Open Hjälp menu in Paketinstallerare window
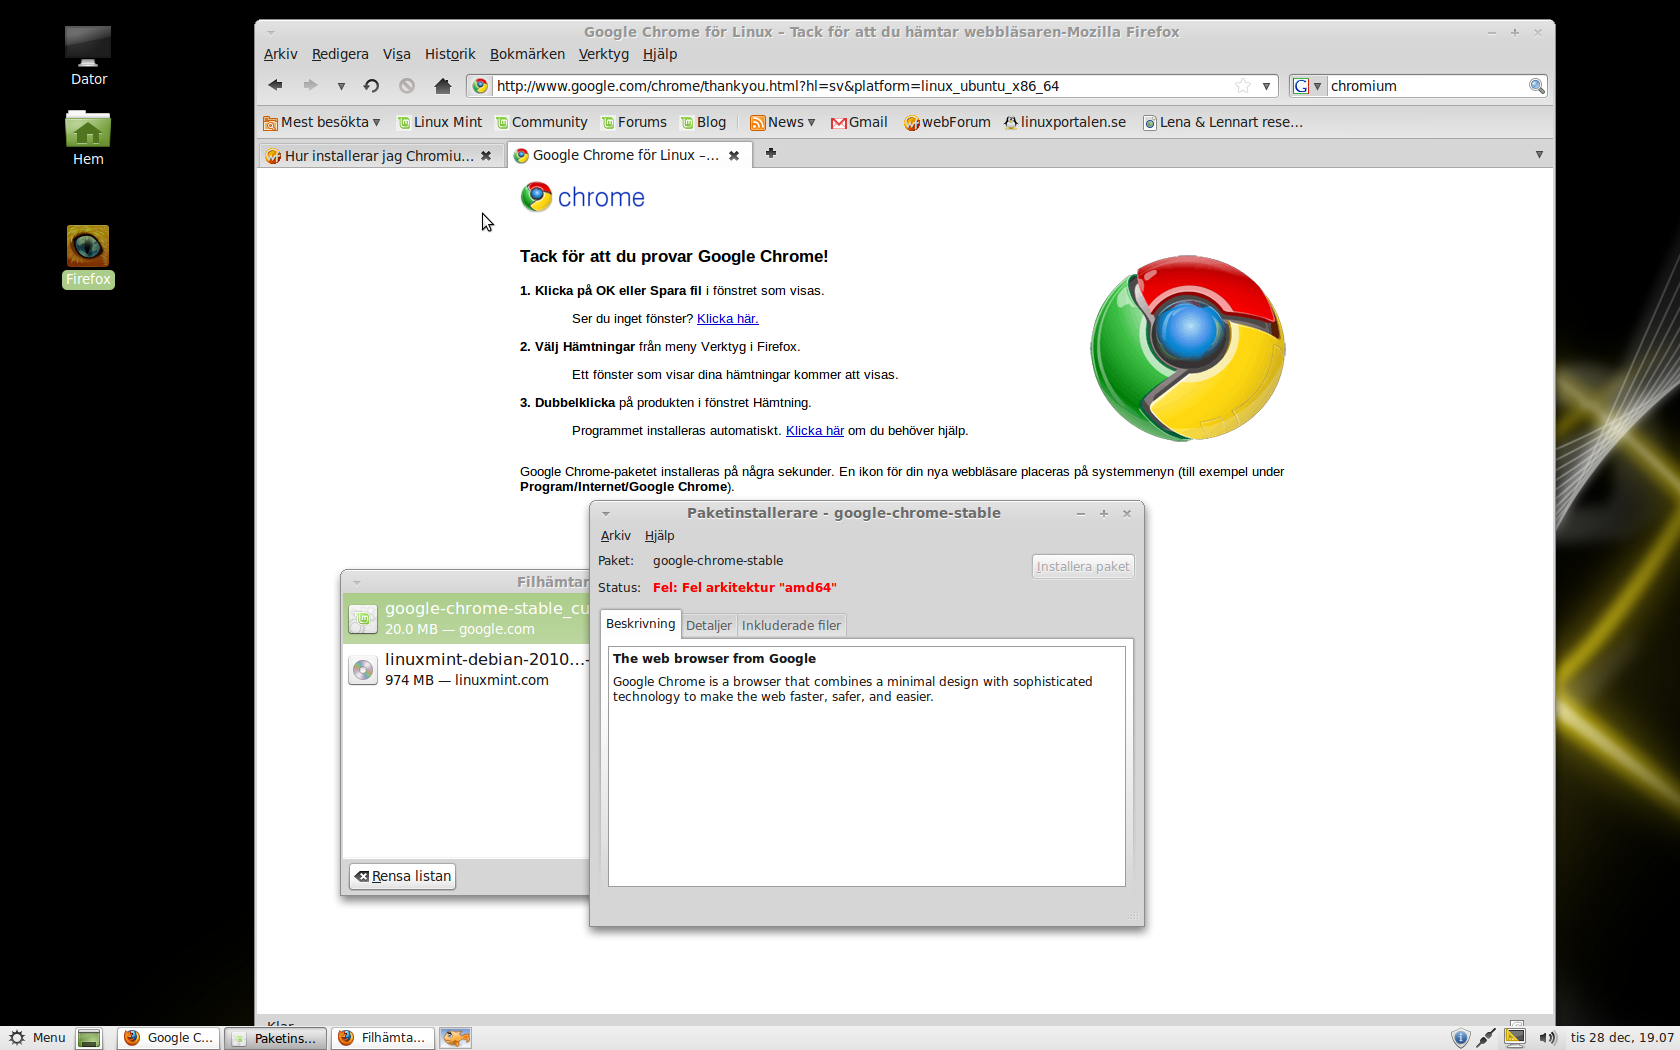 tap(659, 536)
